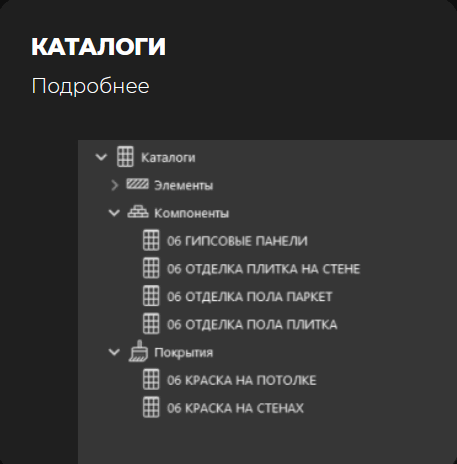
Task: Click the Элементы hatched wall icon
Action: 137,184
